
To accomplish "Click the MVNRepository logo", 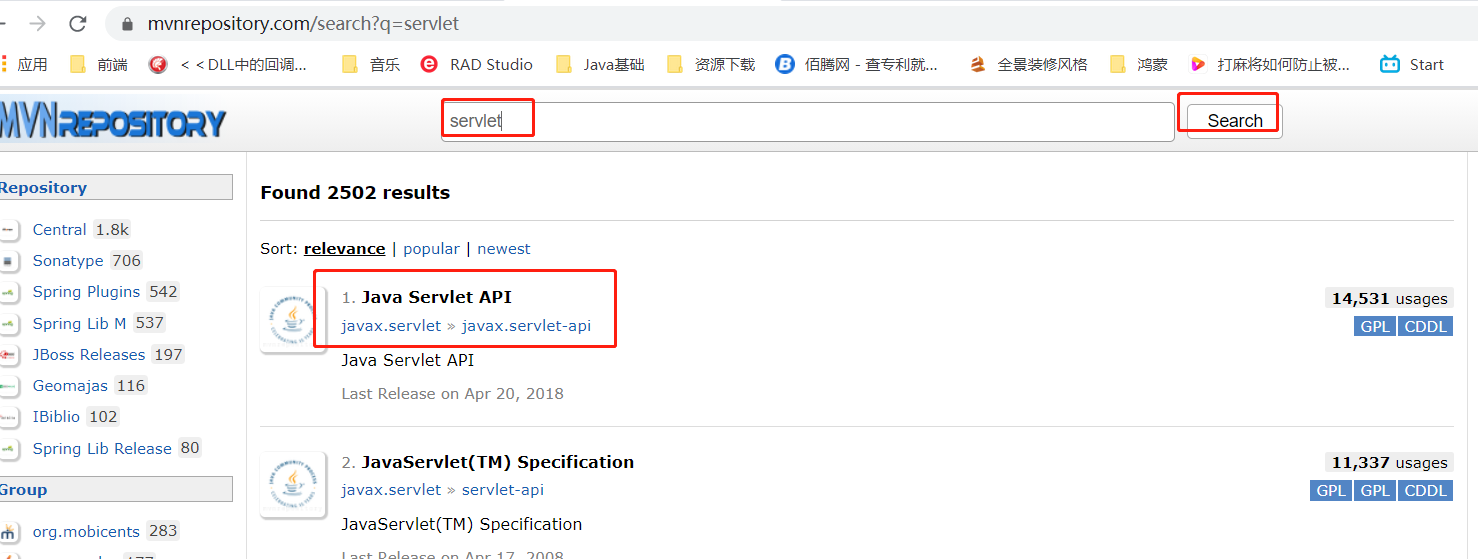I will click(x=113, y=121).
